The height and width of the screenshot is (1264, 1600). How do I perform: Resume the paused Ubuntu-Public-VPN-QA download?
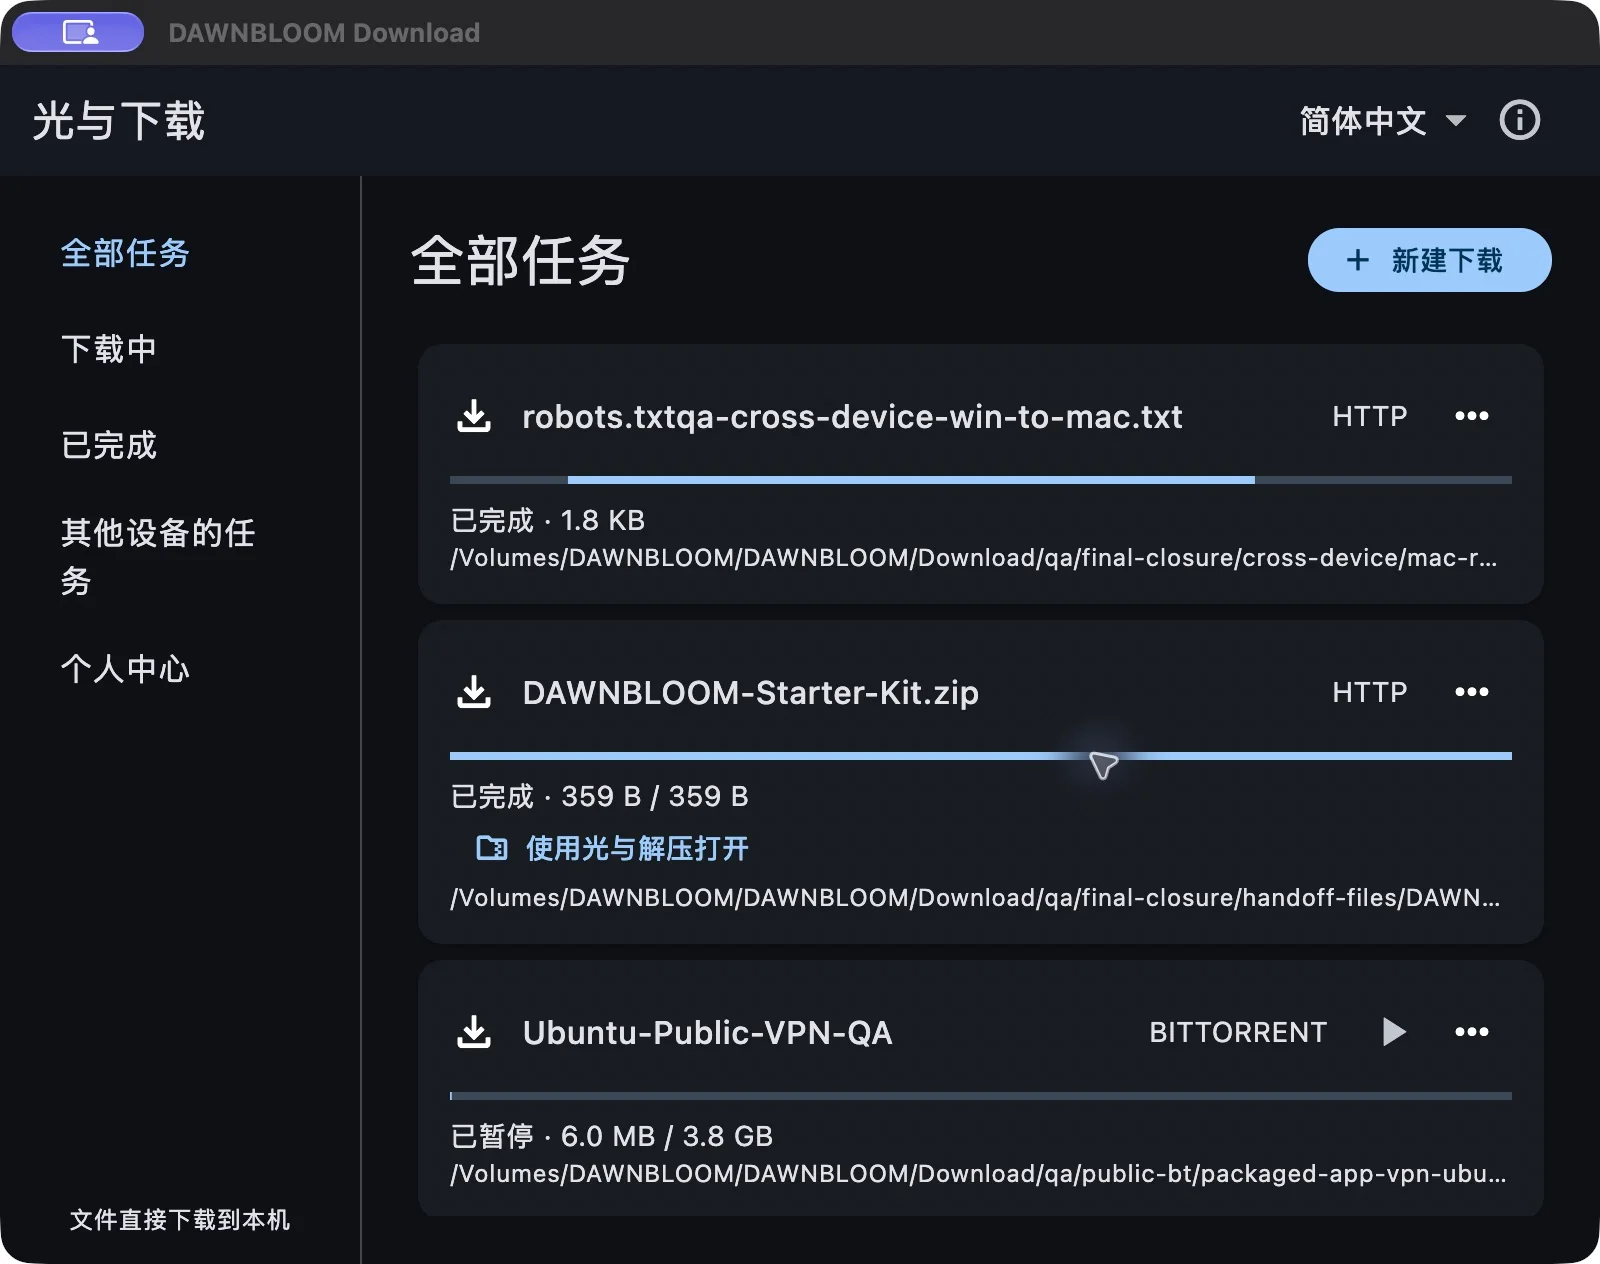[1394, 1032]
